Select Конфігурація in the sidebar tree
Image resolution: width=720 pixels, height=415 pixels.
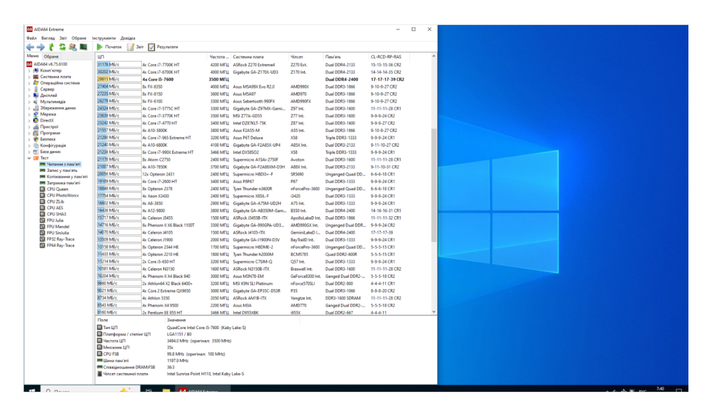(50, 145)
